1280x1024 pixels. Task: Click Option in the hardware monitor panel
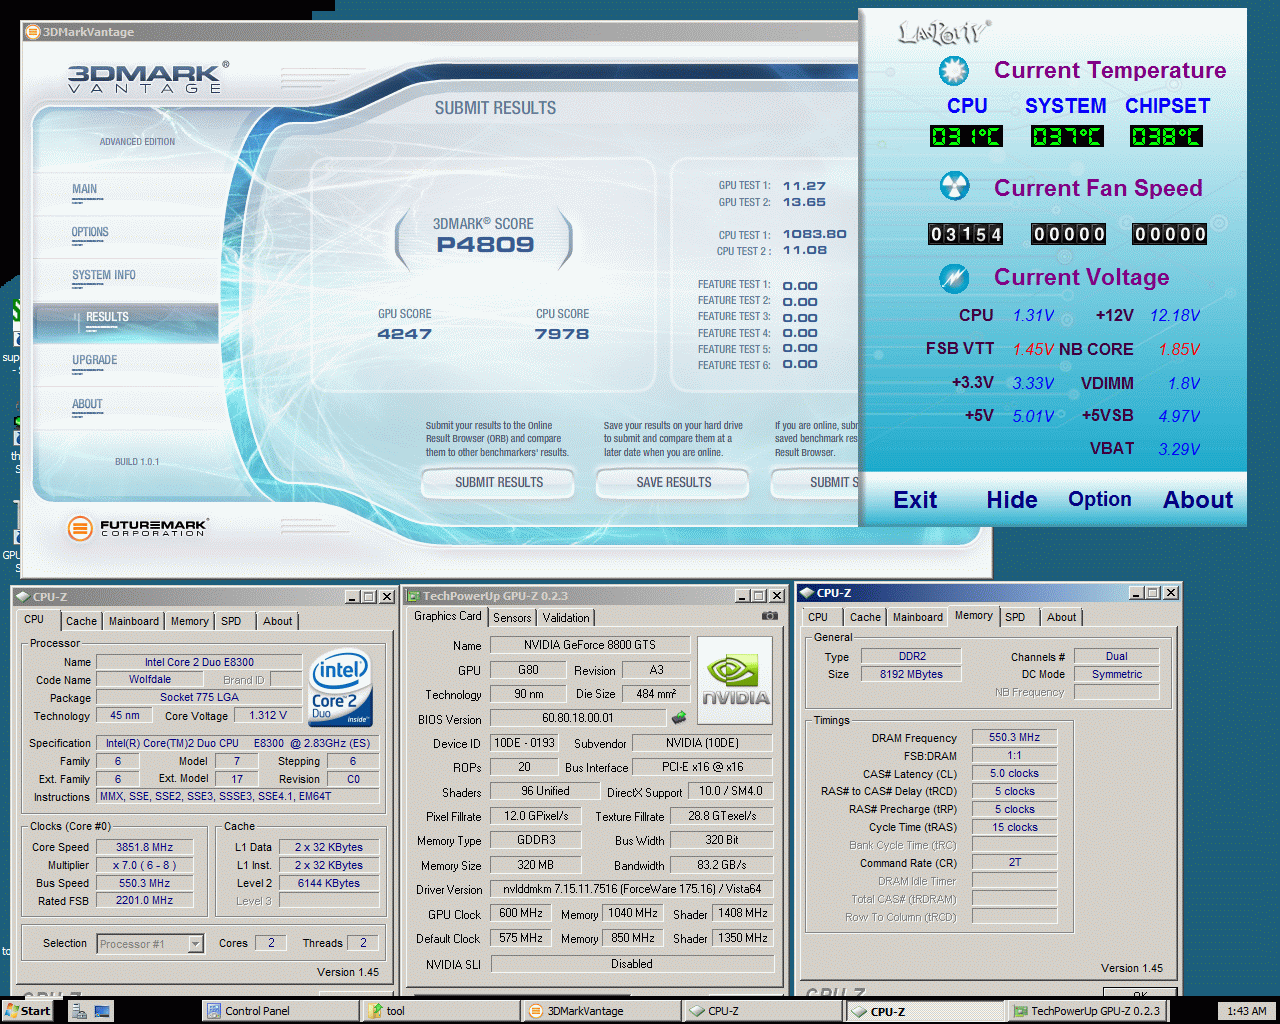coord(1100,499)
